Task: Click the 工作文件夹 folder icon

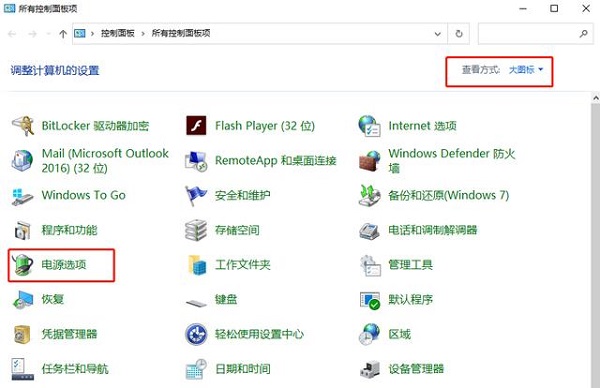Action: pyautogui.click(x=197, y=265)
